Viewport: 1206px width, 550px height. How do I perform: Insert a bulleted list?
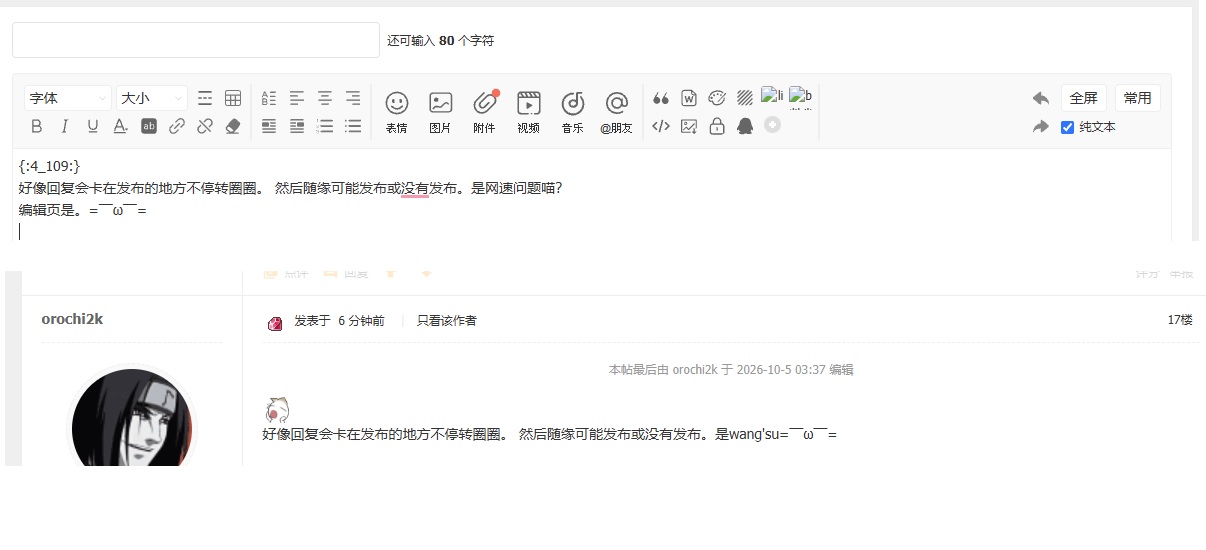tap(353, 126)
